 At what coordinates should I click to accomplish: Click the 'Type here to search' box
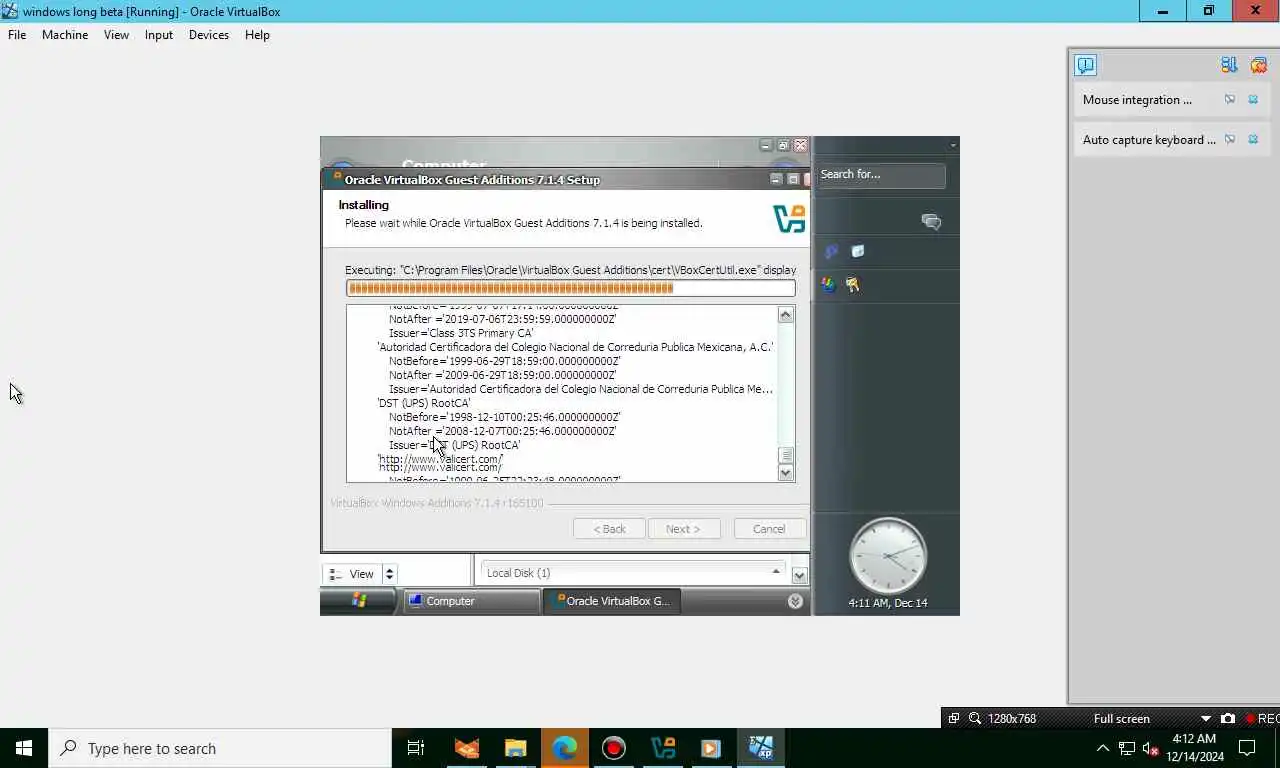220,748
